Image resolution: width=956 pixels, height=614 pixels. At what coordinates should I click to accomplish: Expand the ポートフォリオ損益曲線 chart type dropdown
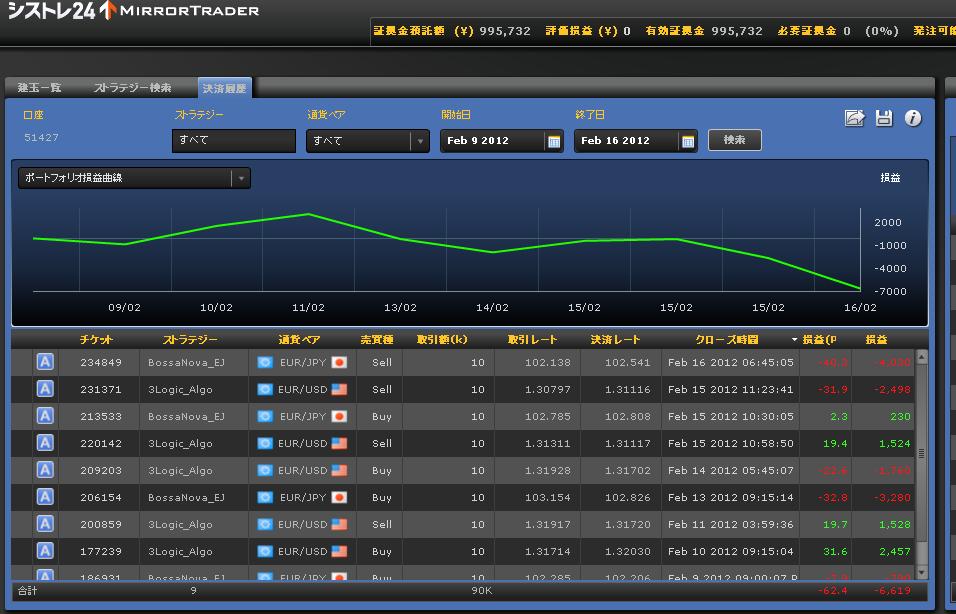click(x=240, y=178)
